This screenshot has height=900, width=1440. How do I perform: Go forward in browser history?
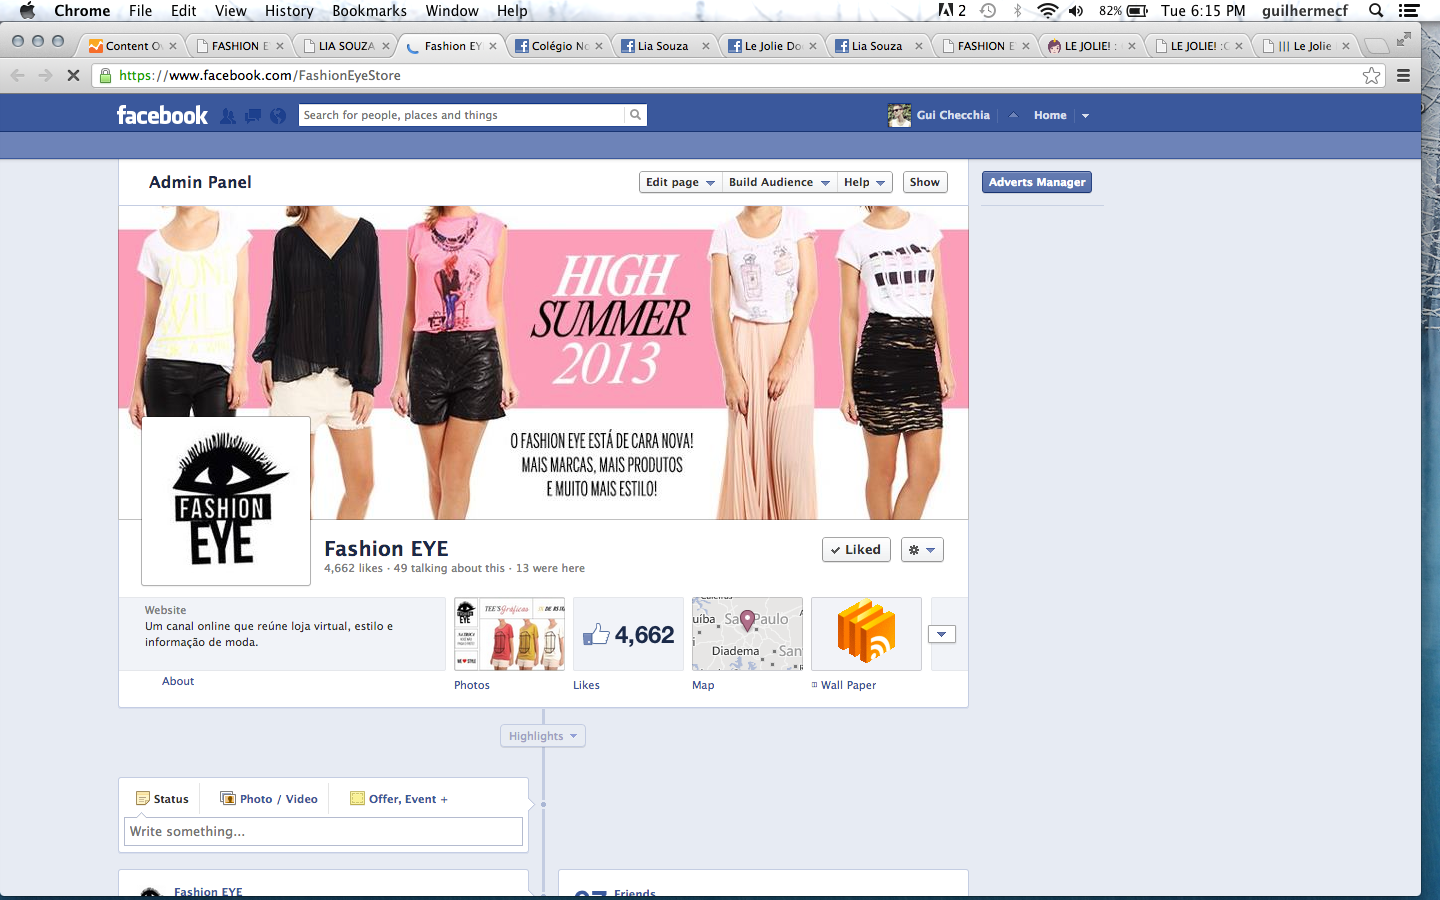coord(45,75)
